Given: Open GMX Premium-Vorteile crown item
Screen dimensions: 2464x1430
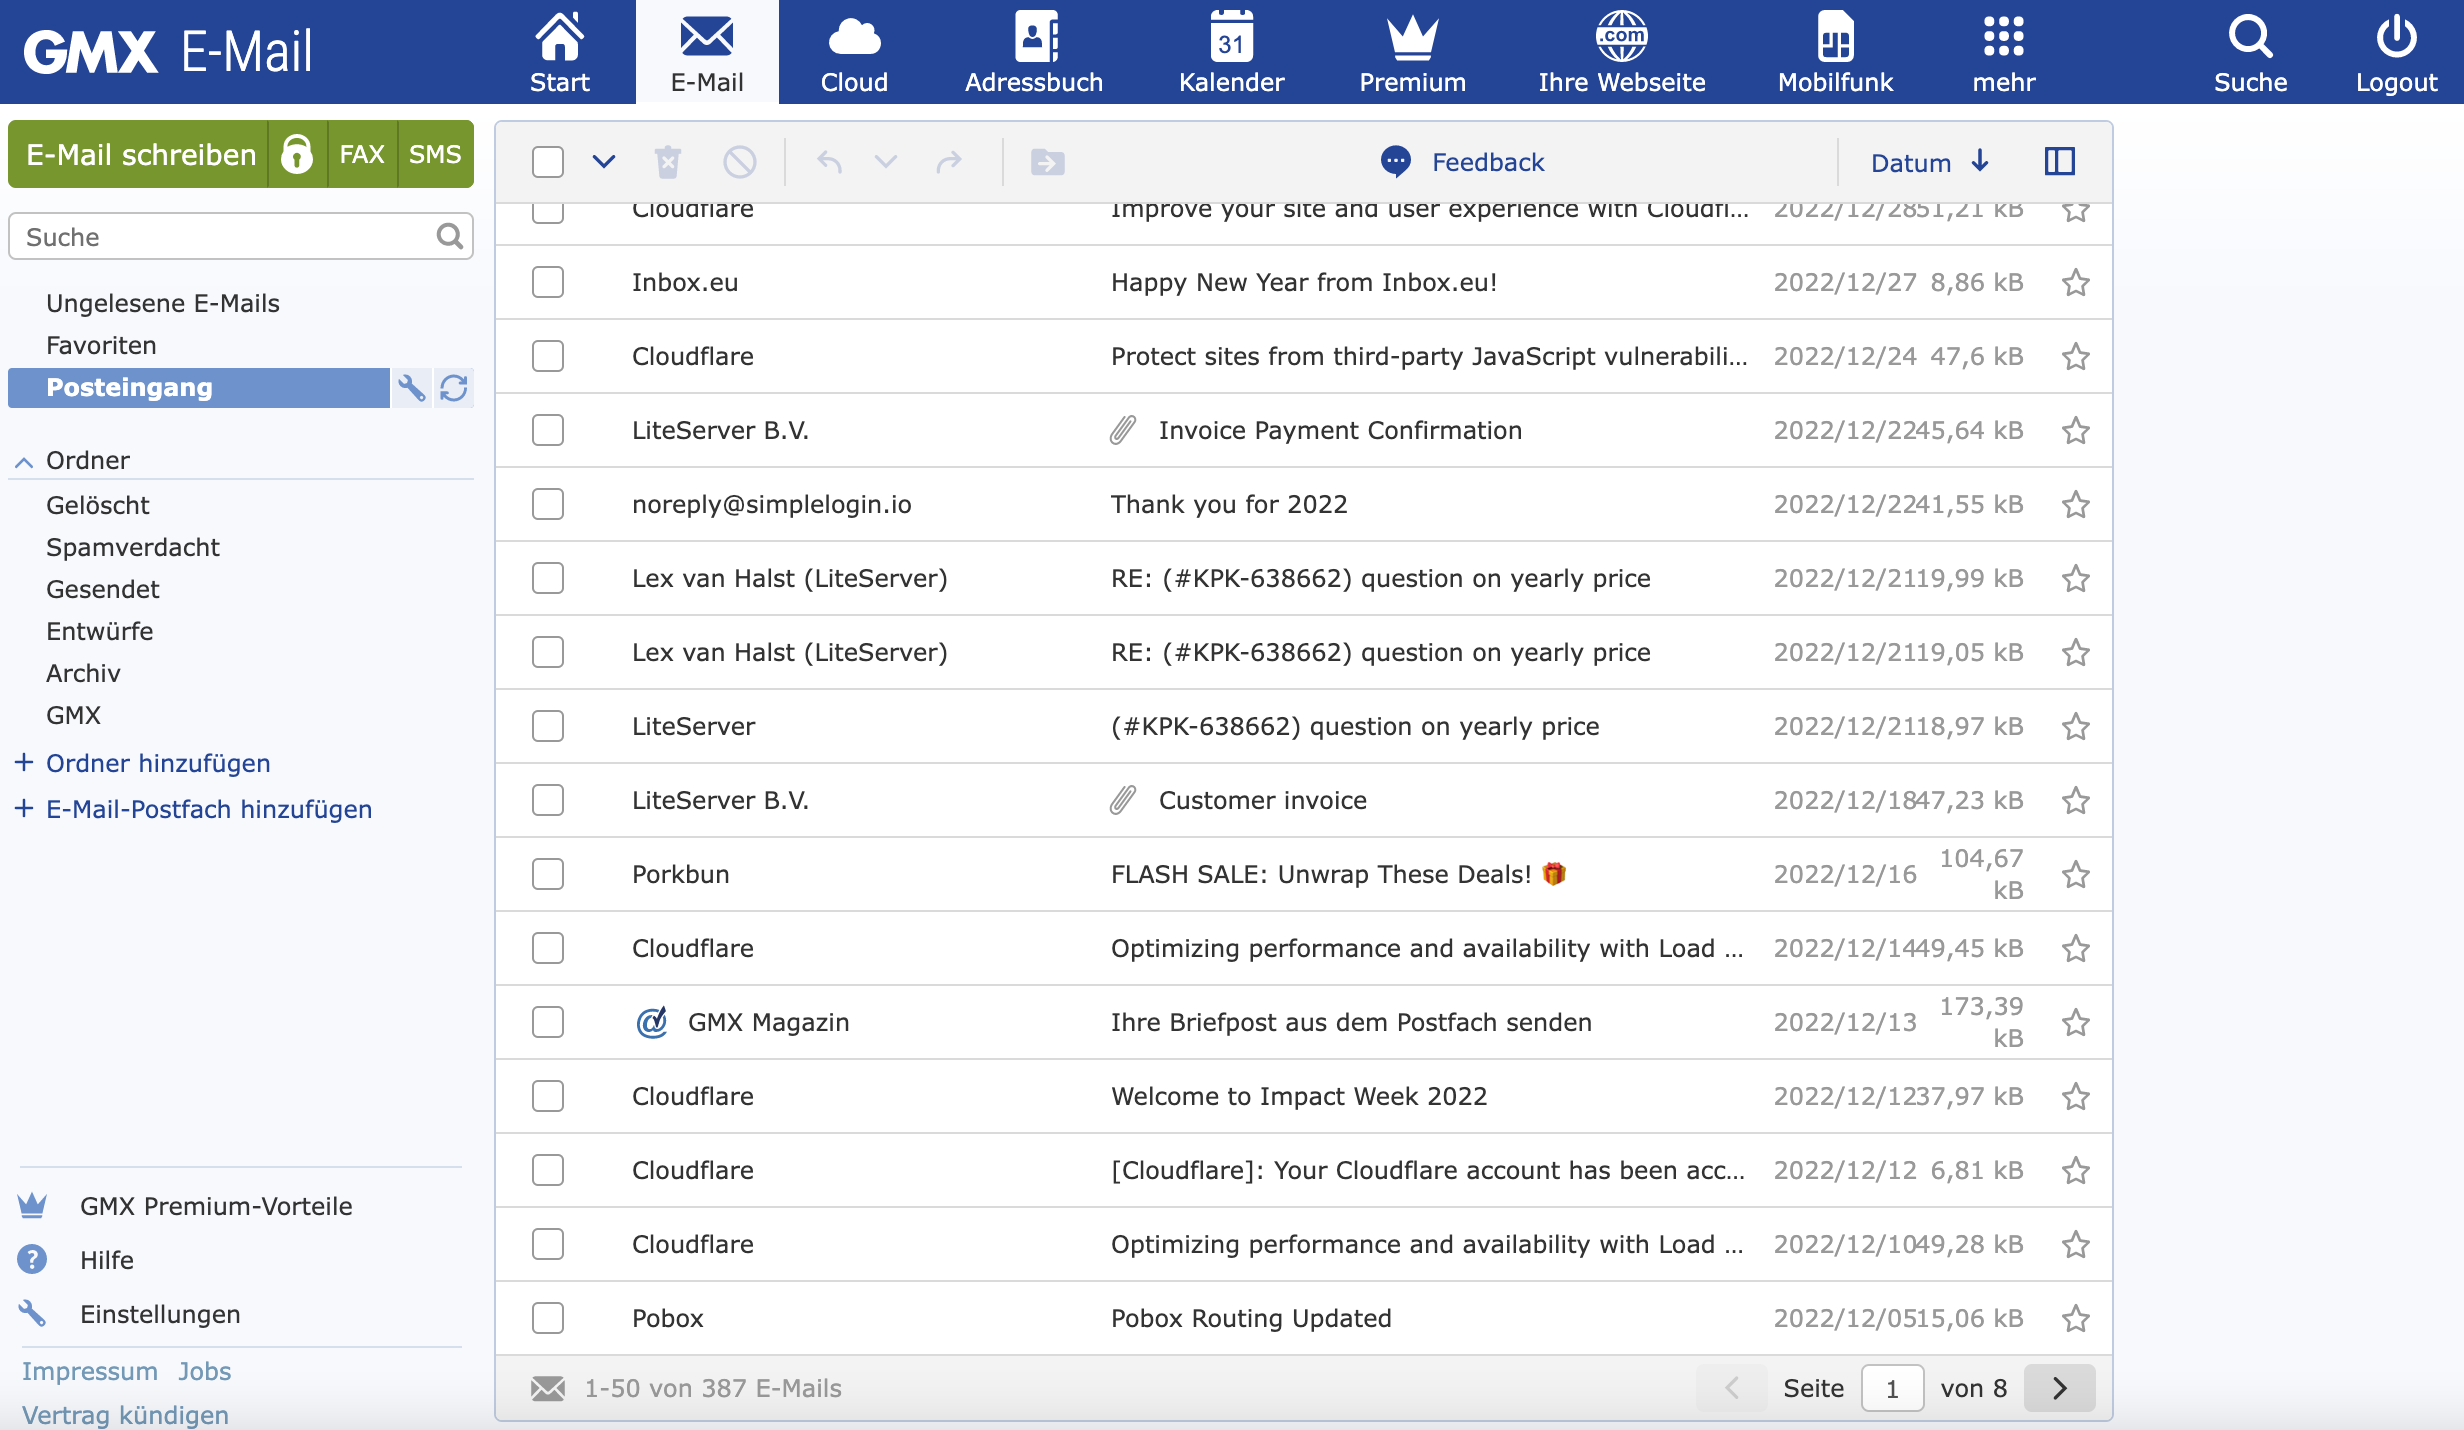Looking at the screenshot, I should click(185, 1206).
